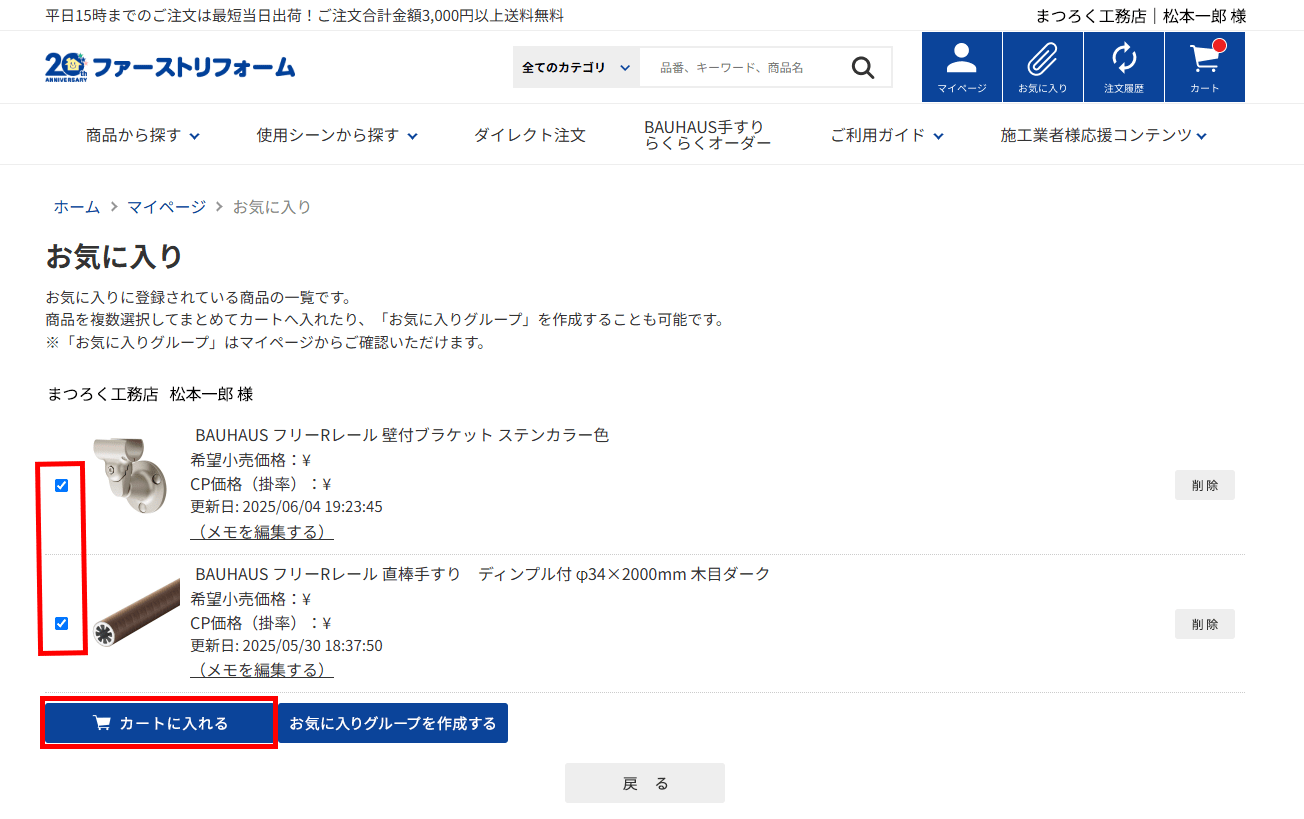Image resolution: width=1304 pixels, height=819 pixels.
Task: Open BAUHAUS手すり らくらくオーダー menu item
Action: pos(707,135)
